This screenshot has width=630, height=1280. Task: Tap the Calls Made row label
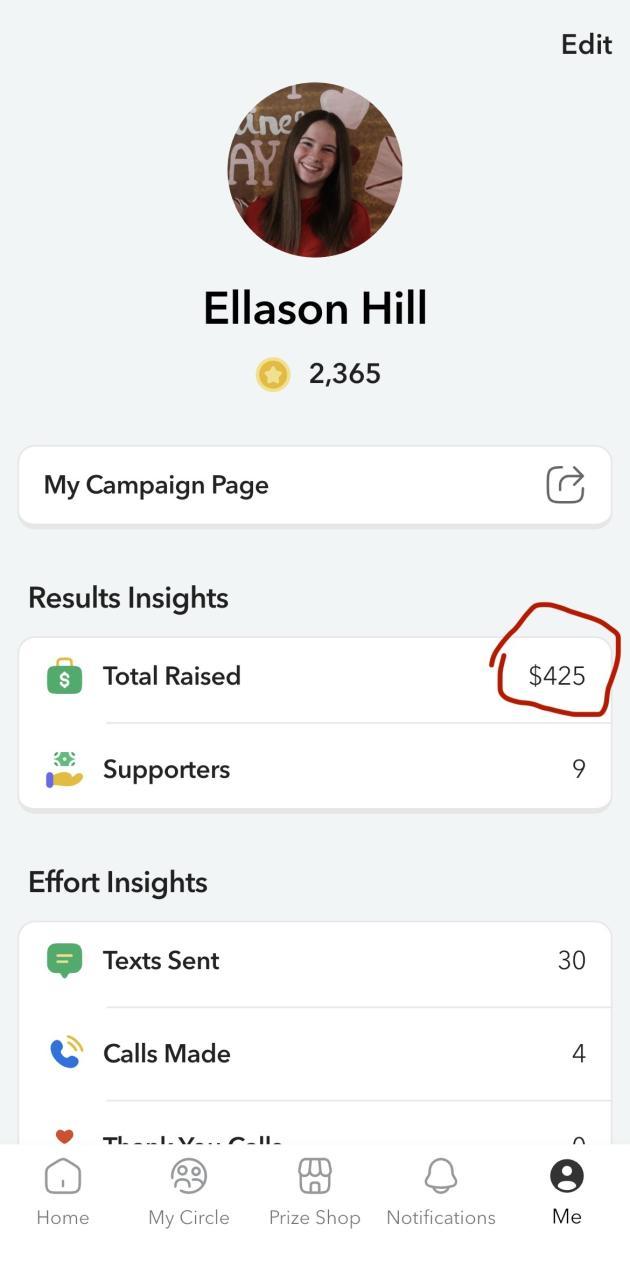pos(166,1053)
